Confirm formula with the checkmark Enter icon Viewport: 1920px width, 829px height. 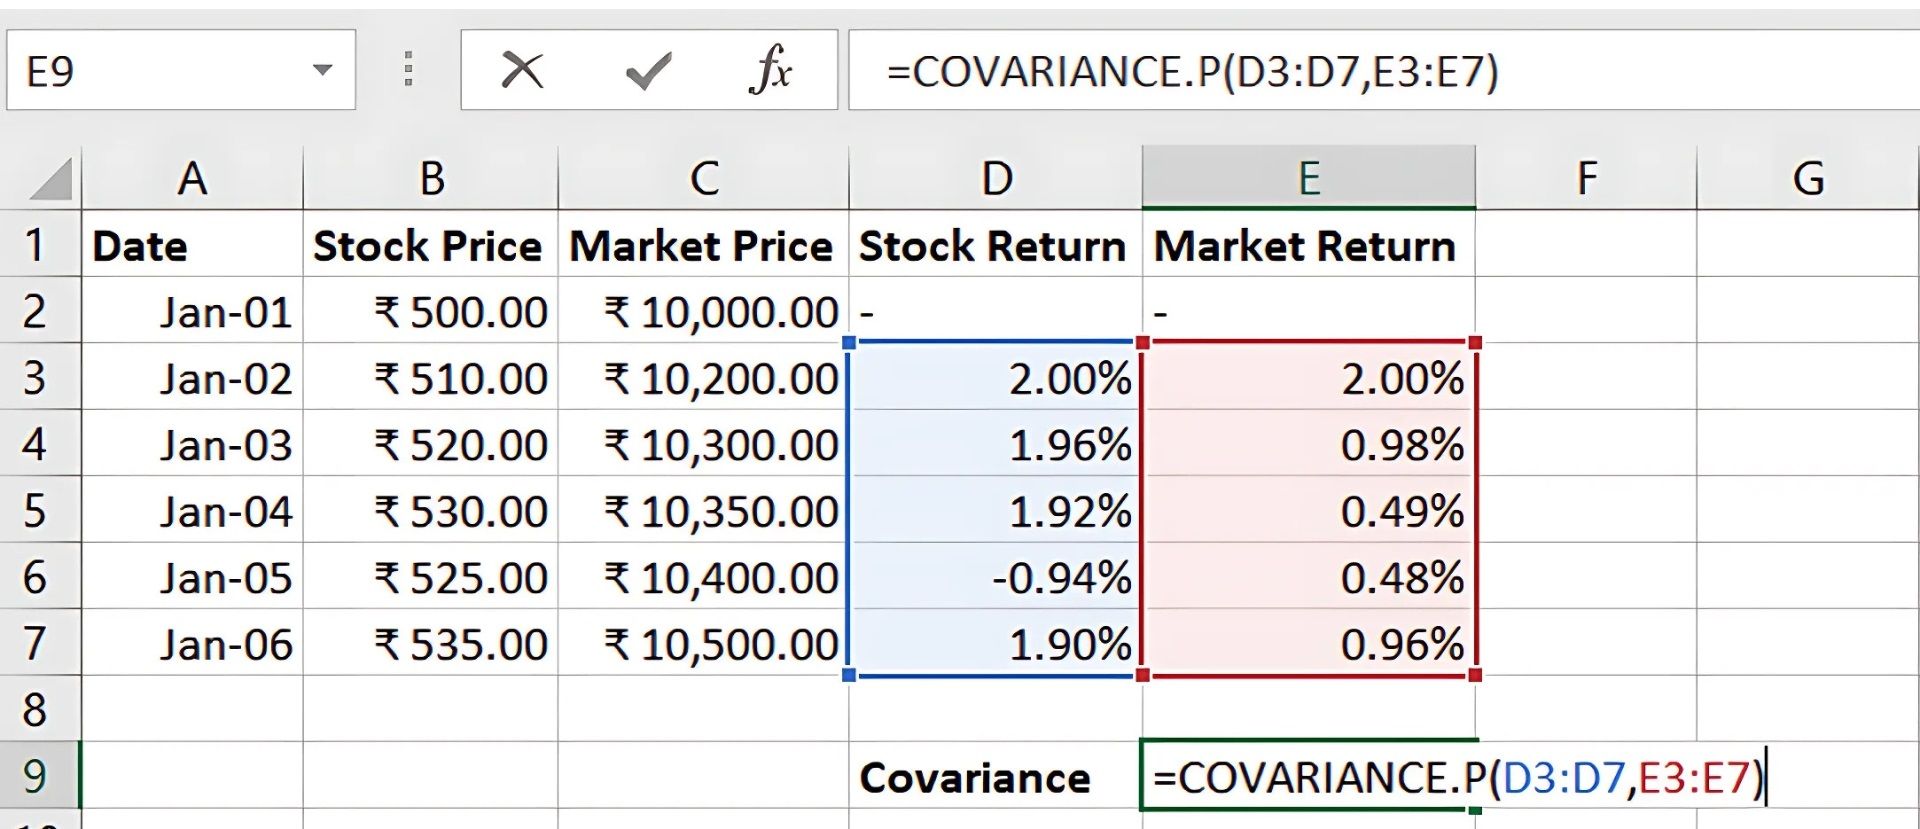(647, 71)
